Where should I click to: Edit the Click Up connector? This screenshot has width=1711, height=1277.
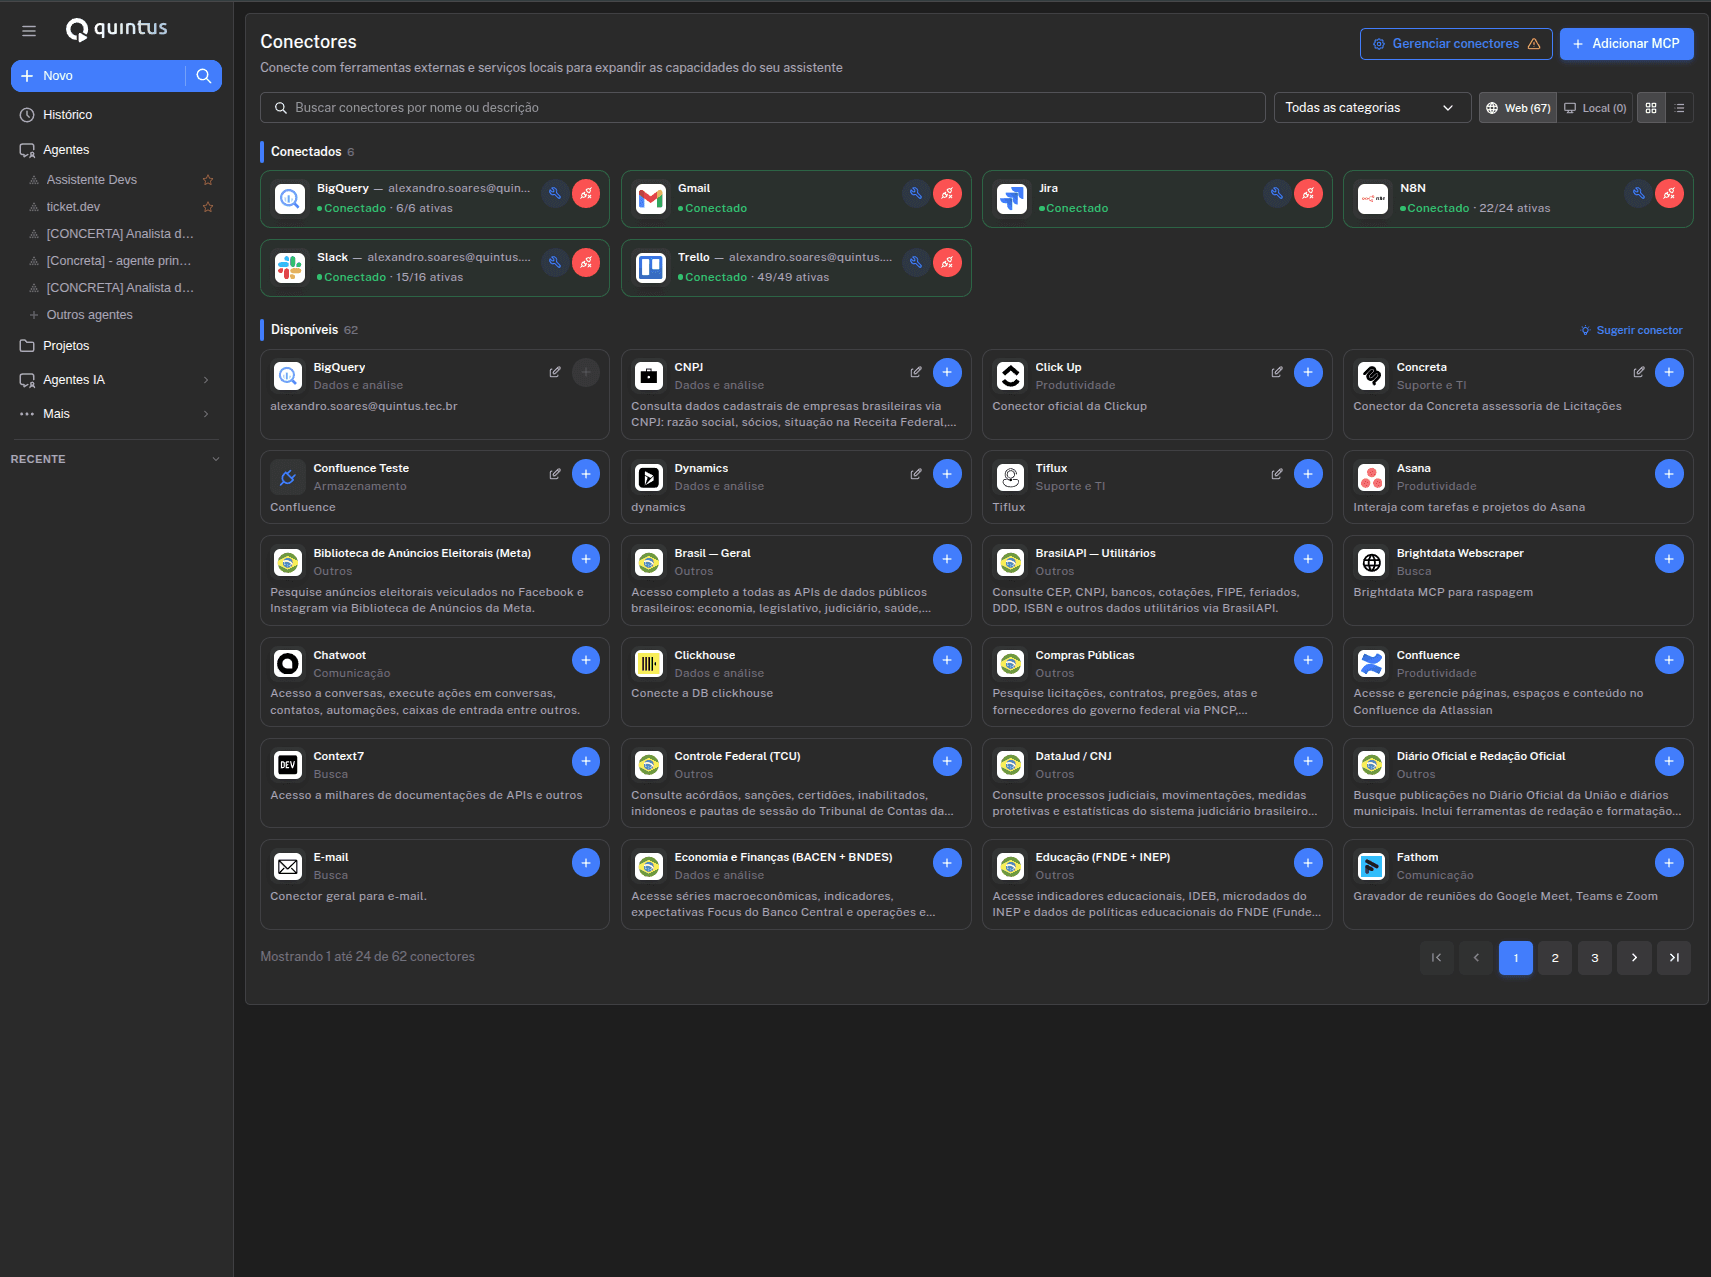[1277, 372]
